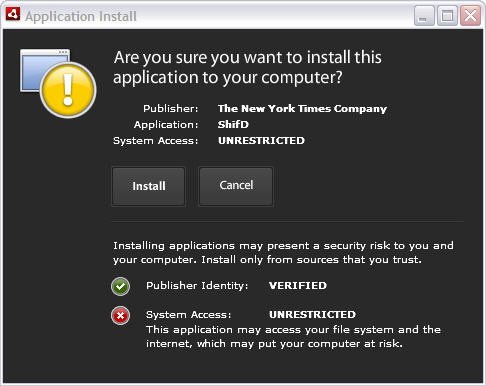The width and height of the screenshot is (486, 386).
Task: Click the 'Publisher:' label
Action: tap(171, 109)
